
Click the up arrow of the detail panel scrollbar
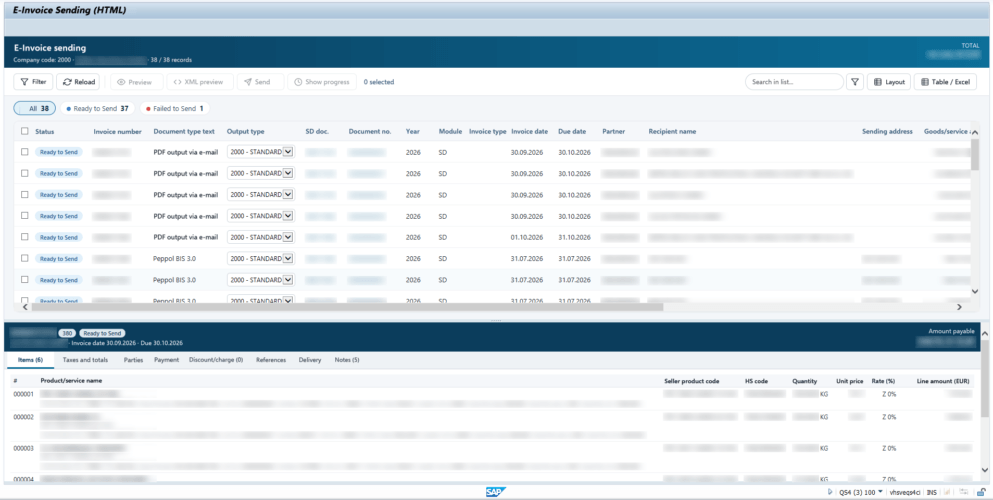click(x=985, y=333)
